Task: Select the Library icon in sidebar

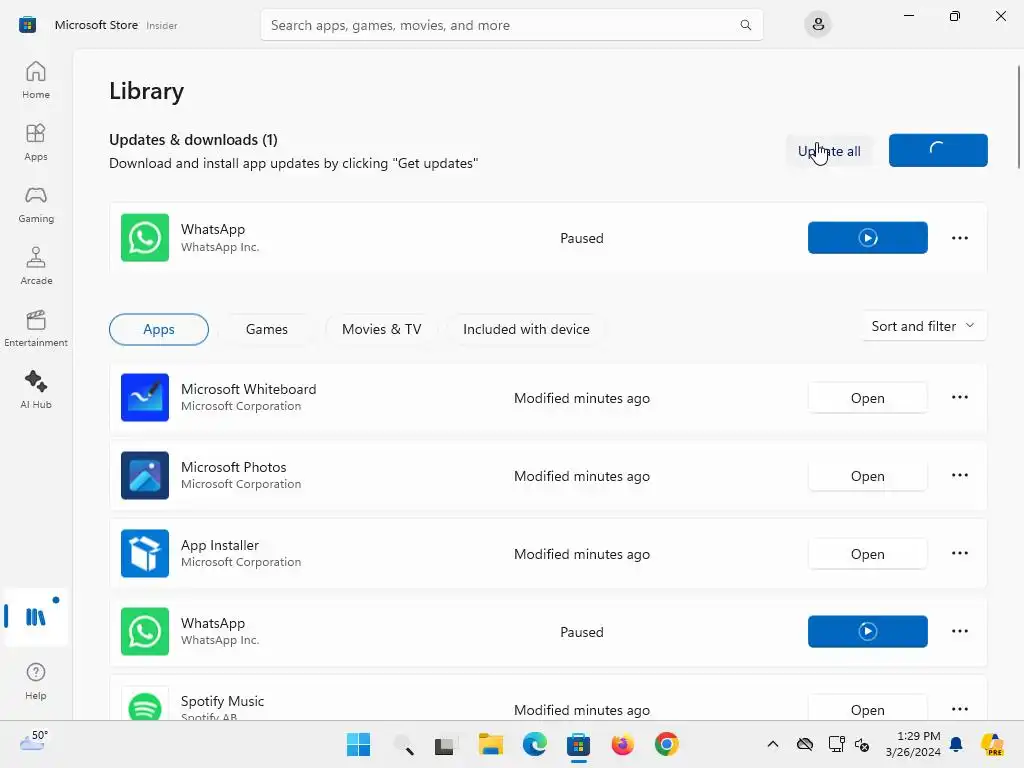Action: click(x=36, y=616)
